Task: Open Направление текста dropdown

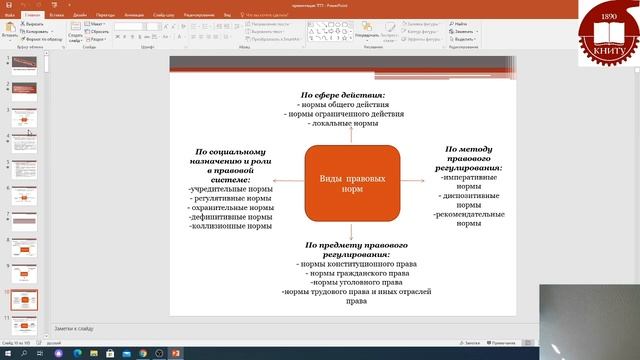Action: coord(267,24)
